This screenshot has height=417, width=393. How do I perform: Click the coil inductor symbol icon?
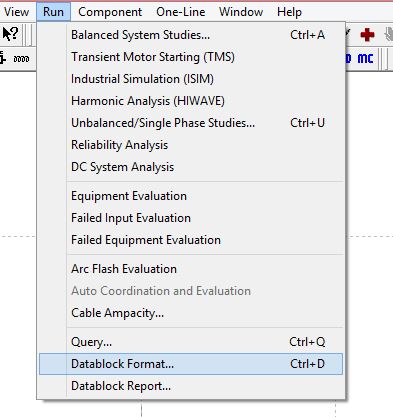pyautogui.click(x=21, y=59)
